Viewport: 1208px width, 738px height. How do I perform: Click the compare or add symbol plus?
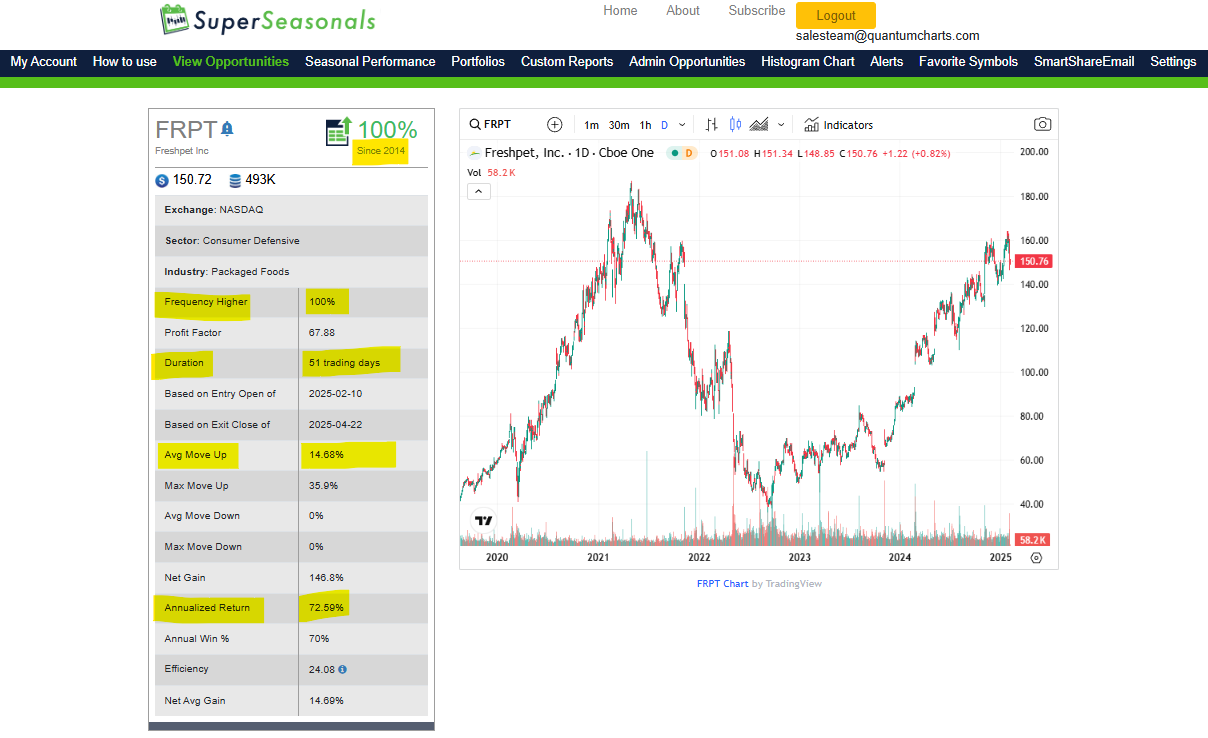coord(555,125)
